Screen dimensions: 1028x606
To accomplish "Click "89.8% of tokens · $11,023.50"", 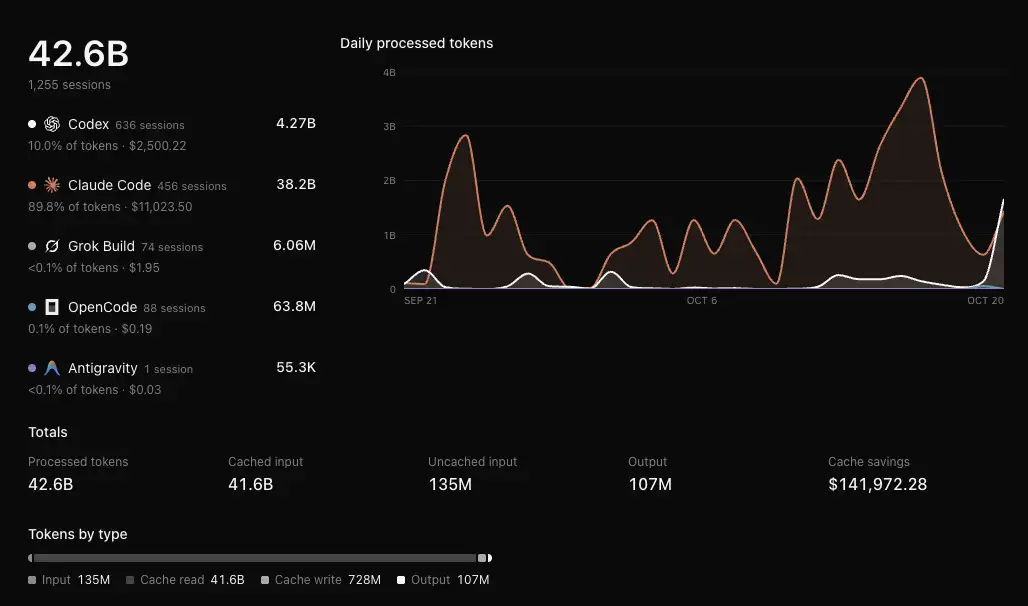I will (x=110, y=207).
